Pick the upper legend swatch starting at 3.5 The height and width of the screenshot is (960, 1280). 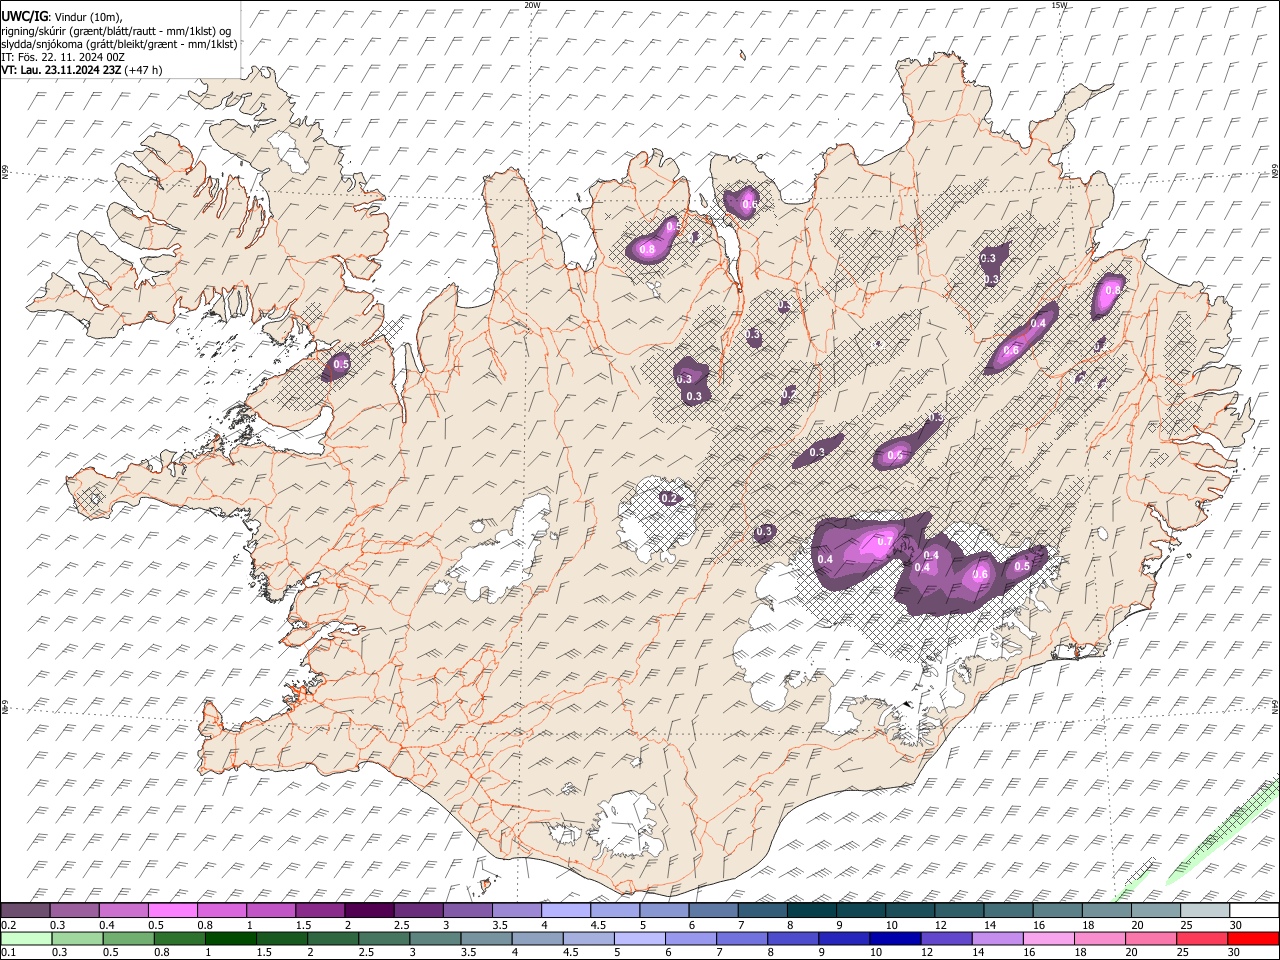[x=516, y=910]
